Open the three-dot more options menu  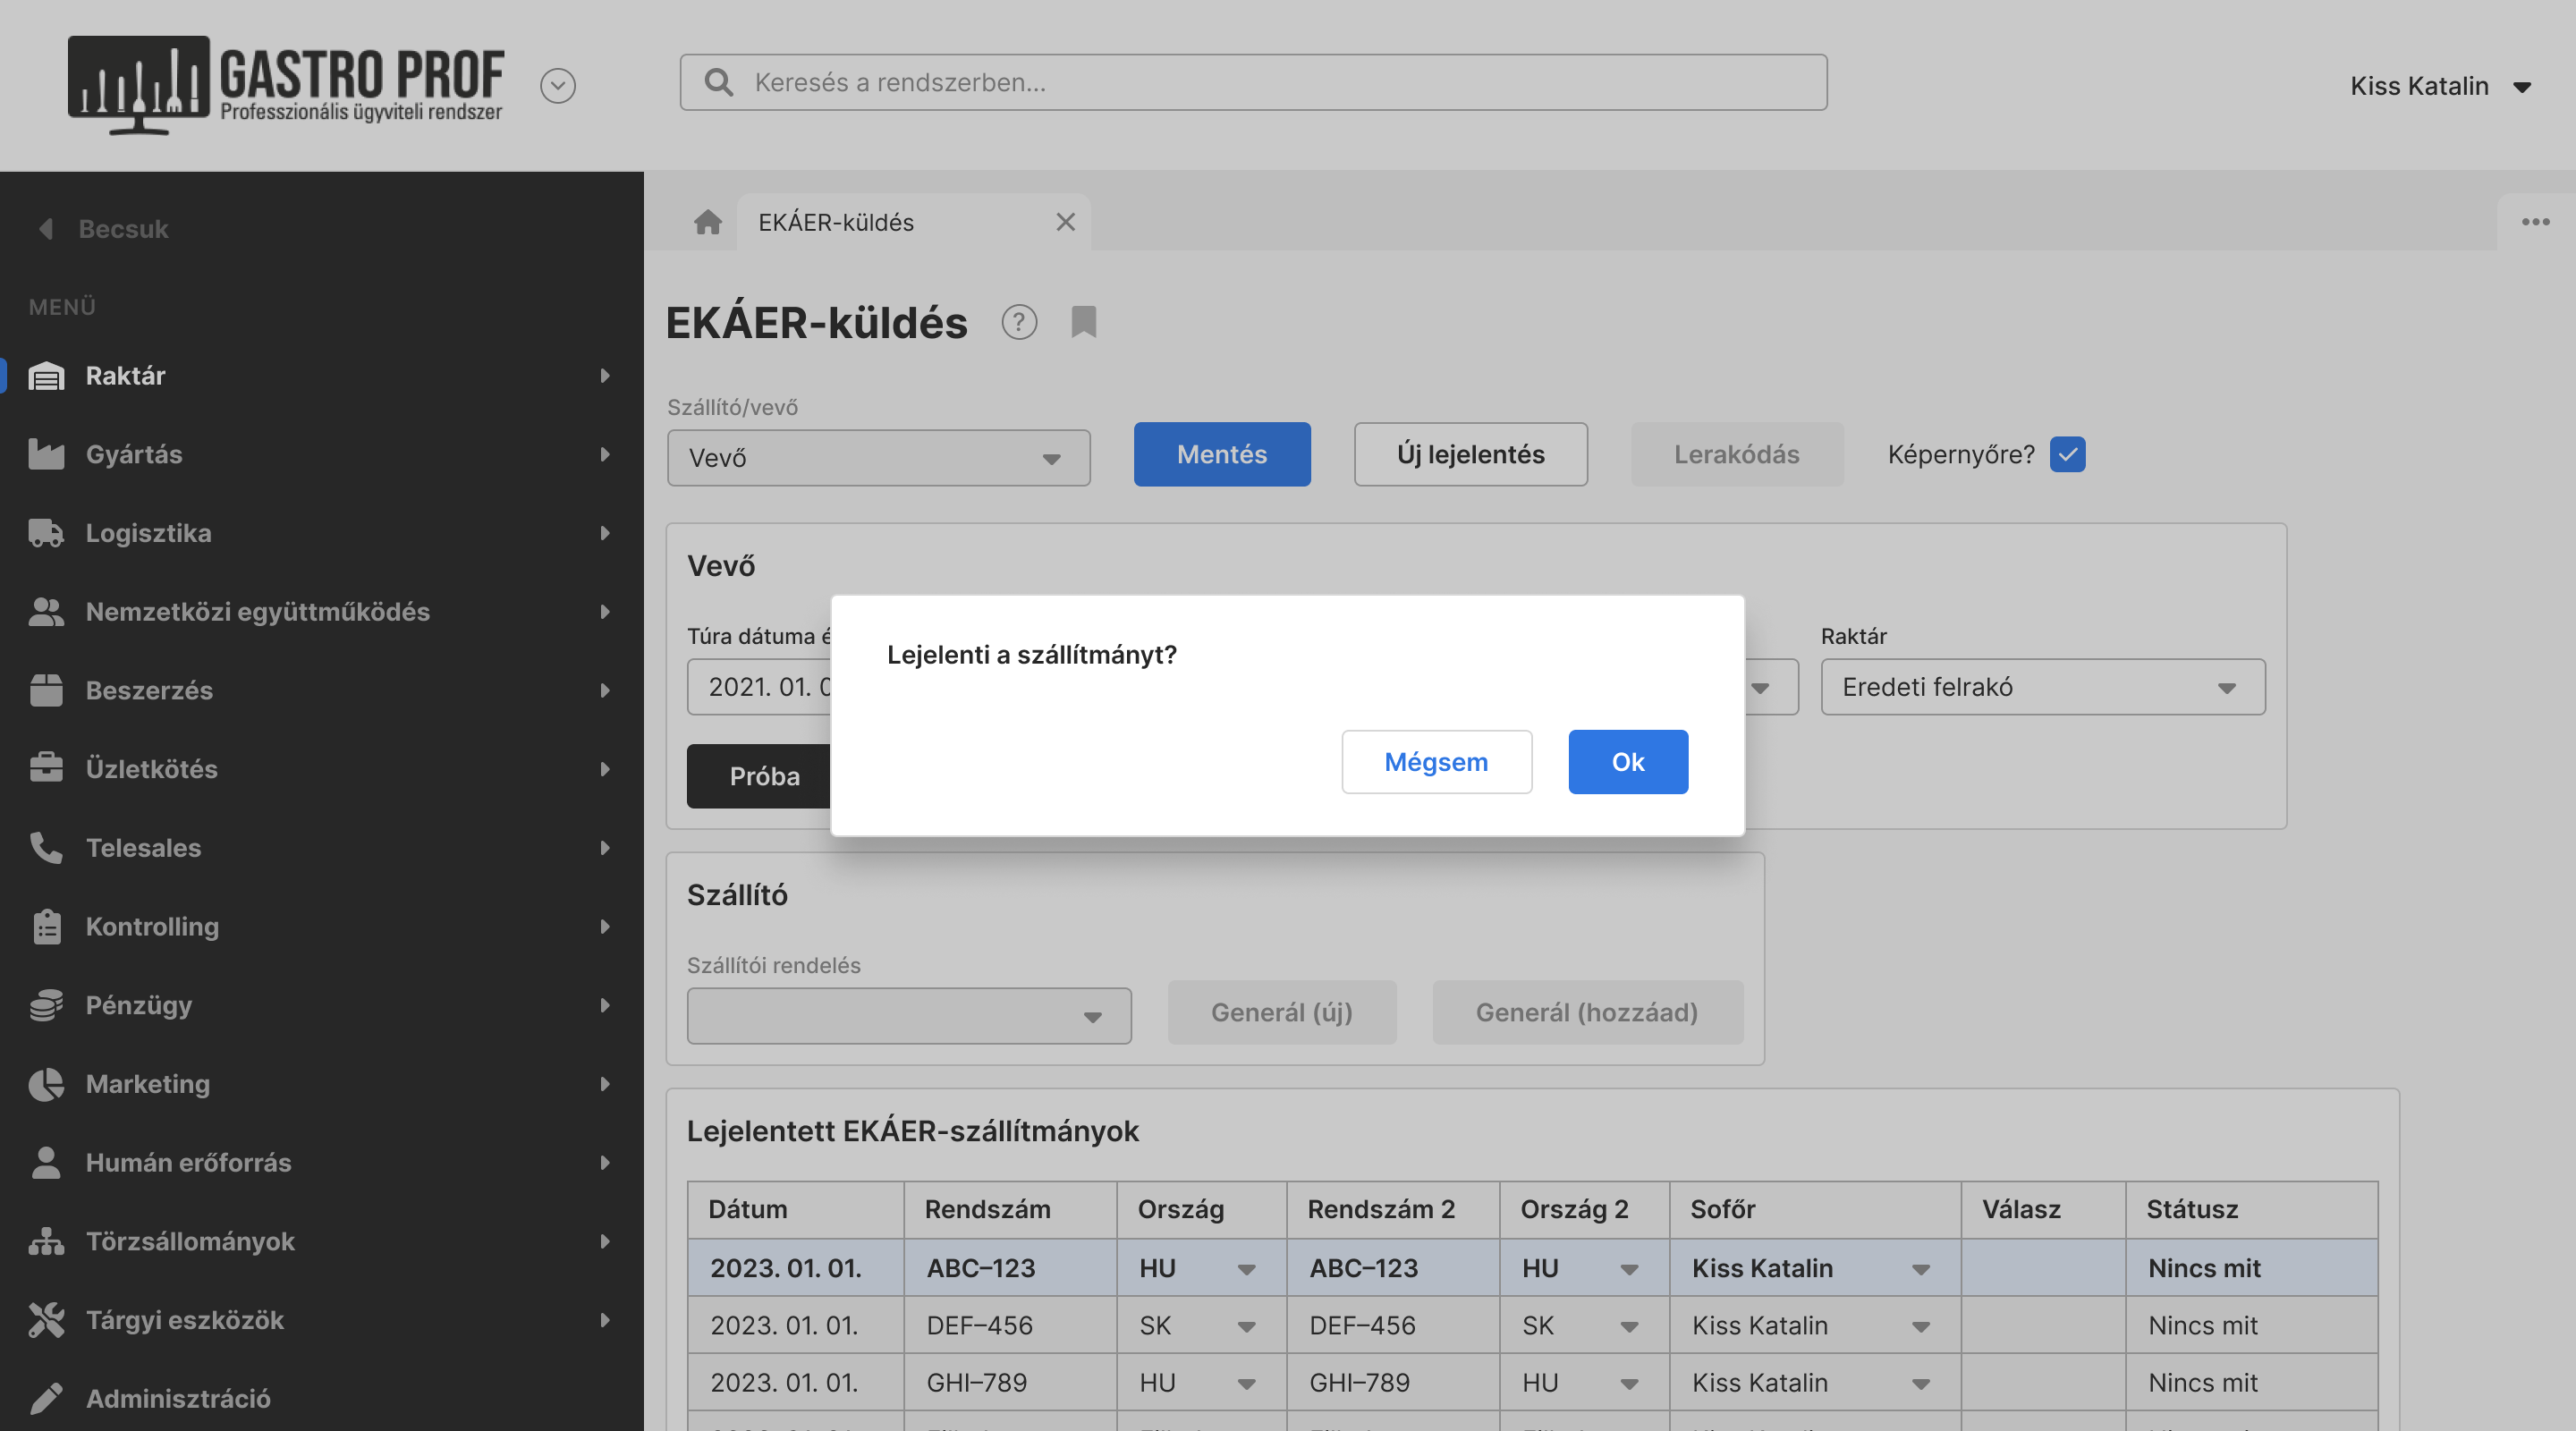click(x=2535, y=222)
